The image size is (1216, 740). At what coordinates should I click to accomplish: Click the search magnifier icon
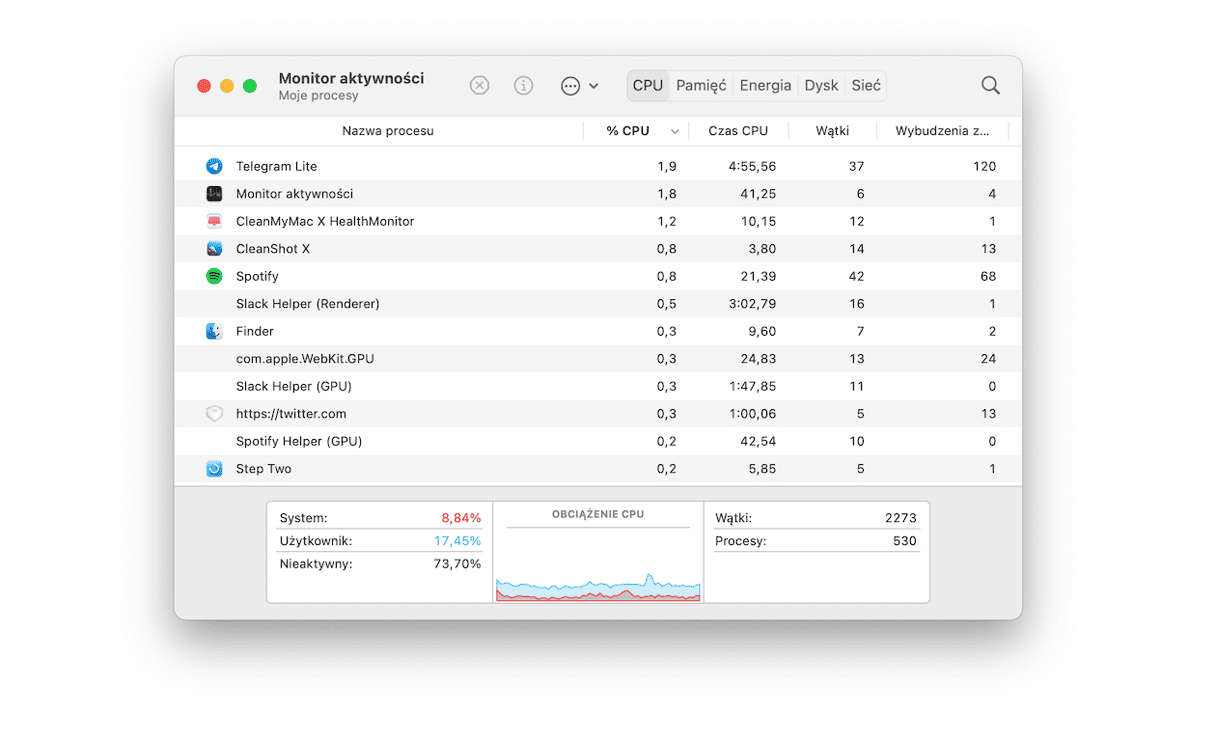[x=990, y=86]
